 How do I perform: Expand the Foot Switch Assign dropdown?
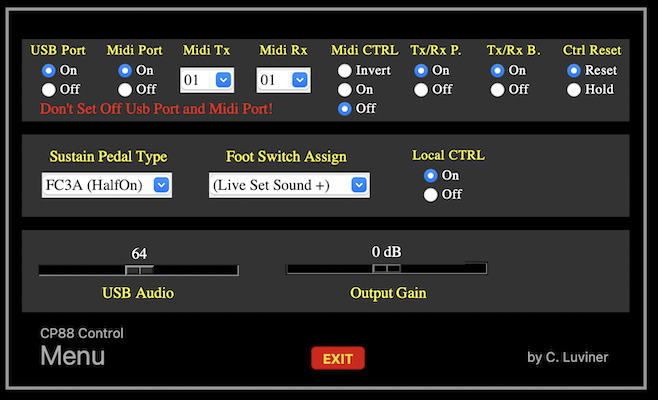point(289,185)
